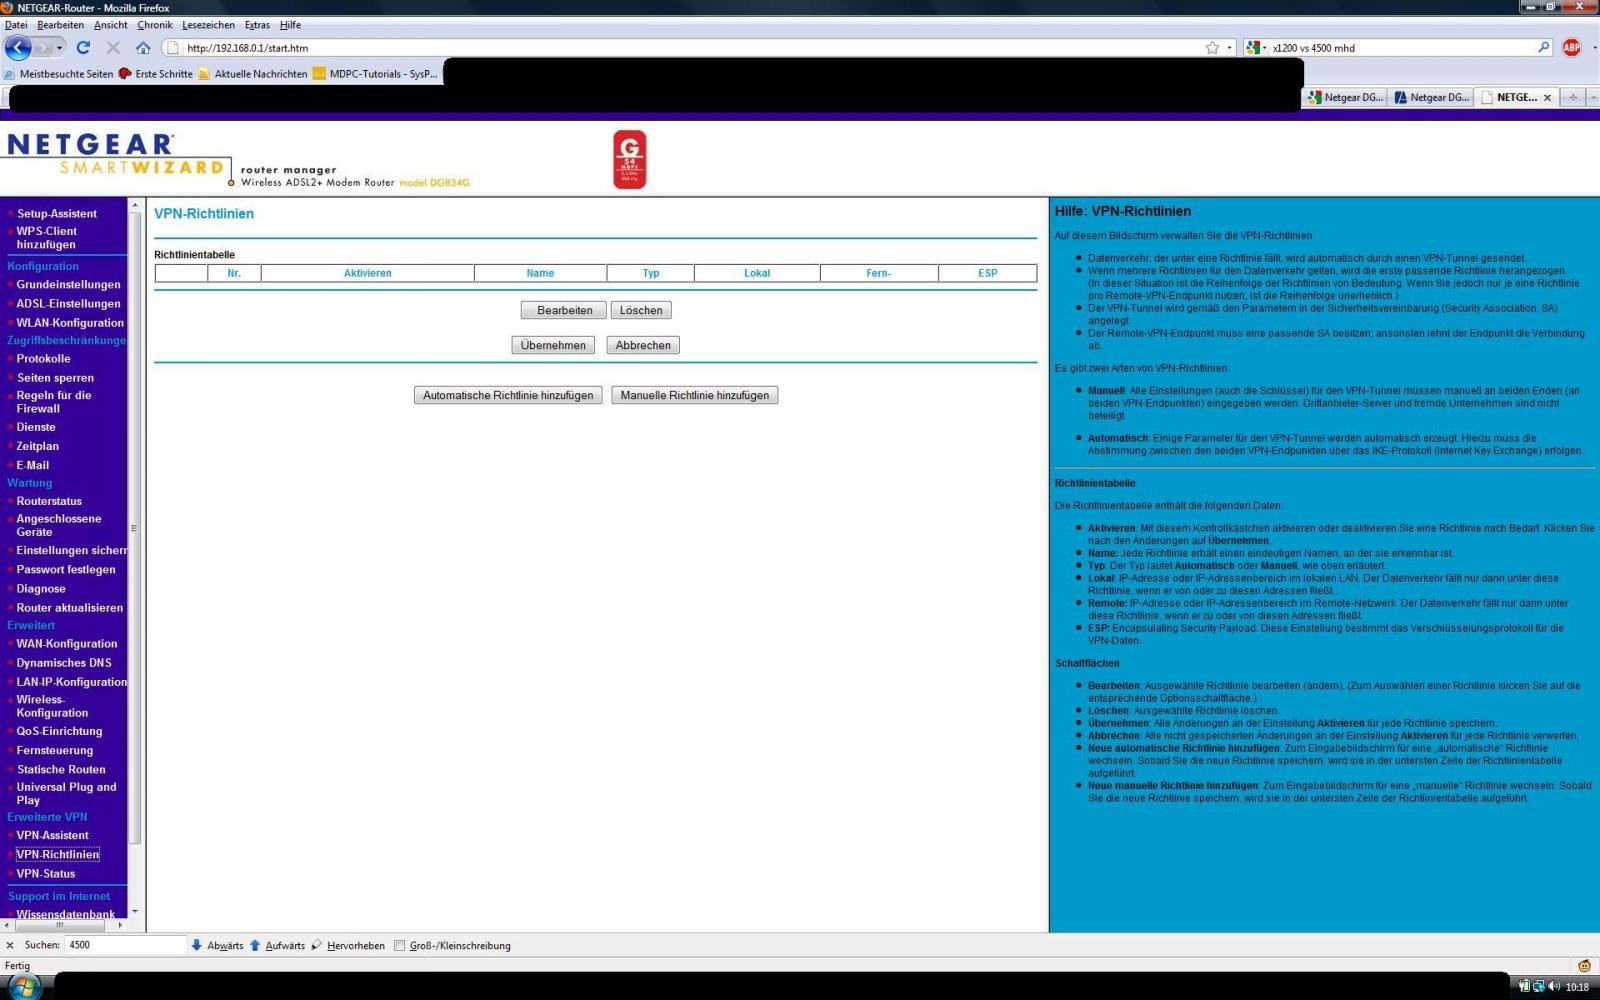Find next with the Abwärts arrow

click(217, 945)
